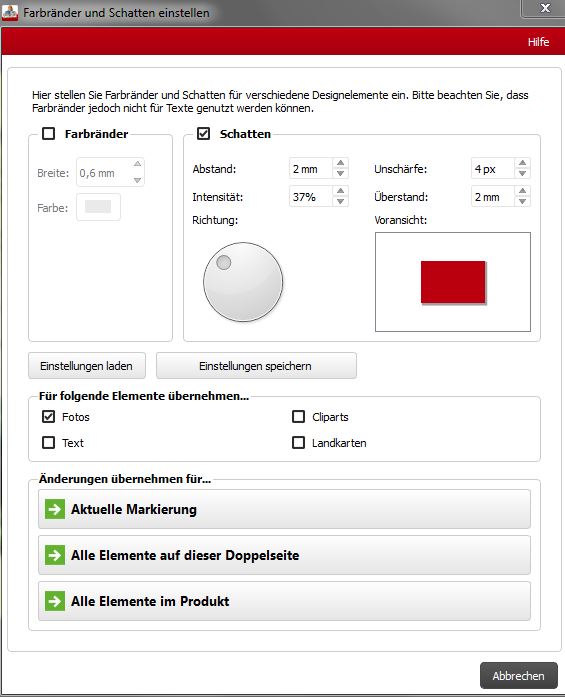Click the Abbrechen button
Image resolution: width=565 pixels, height=697 pixels.
[x=518, y=676]
